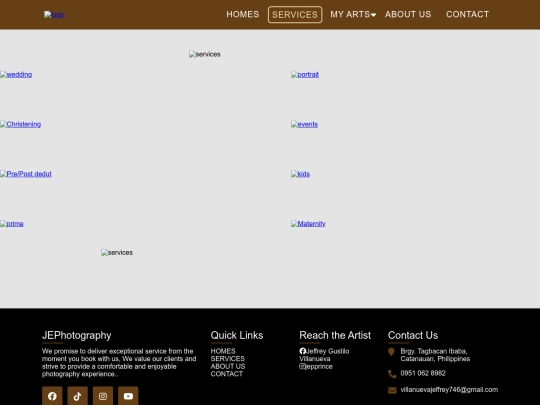
Task: Click HOMES under Quick Links
Action: point(223,351)
